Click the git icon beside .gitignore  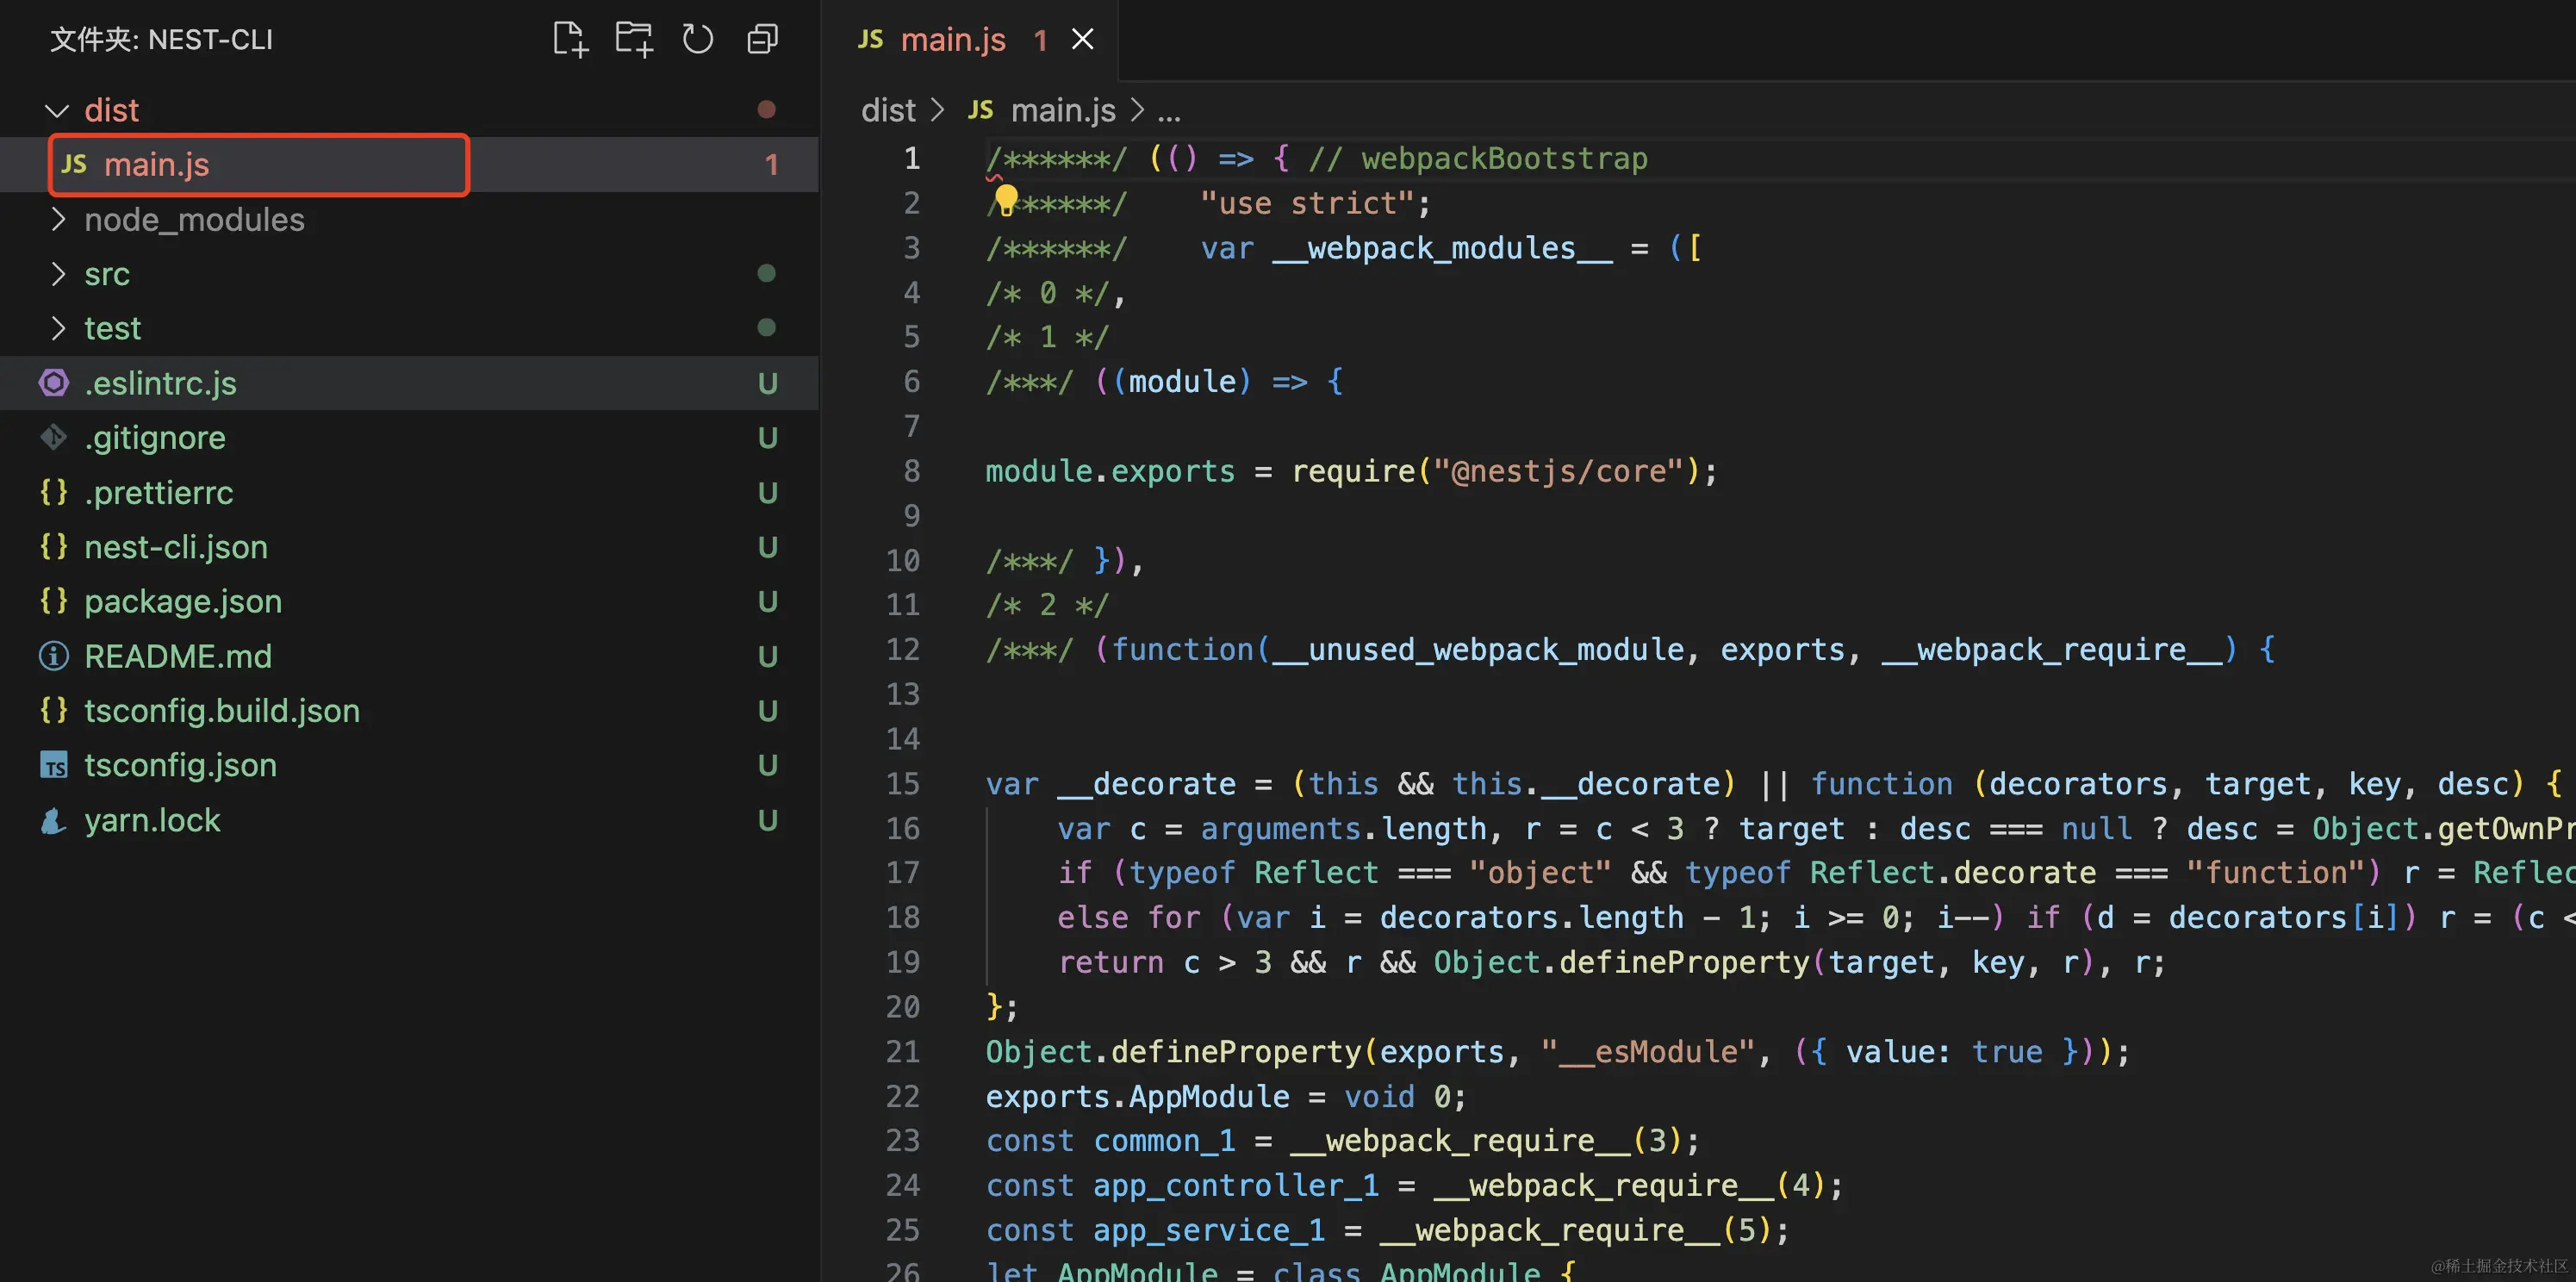pos(54,437)
